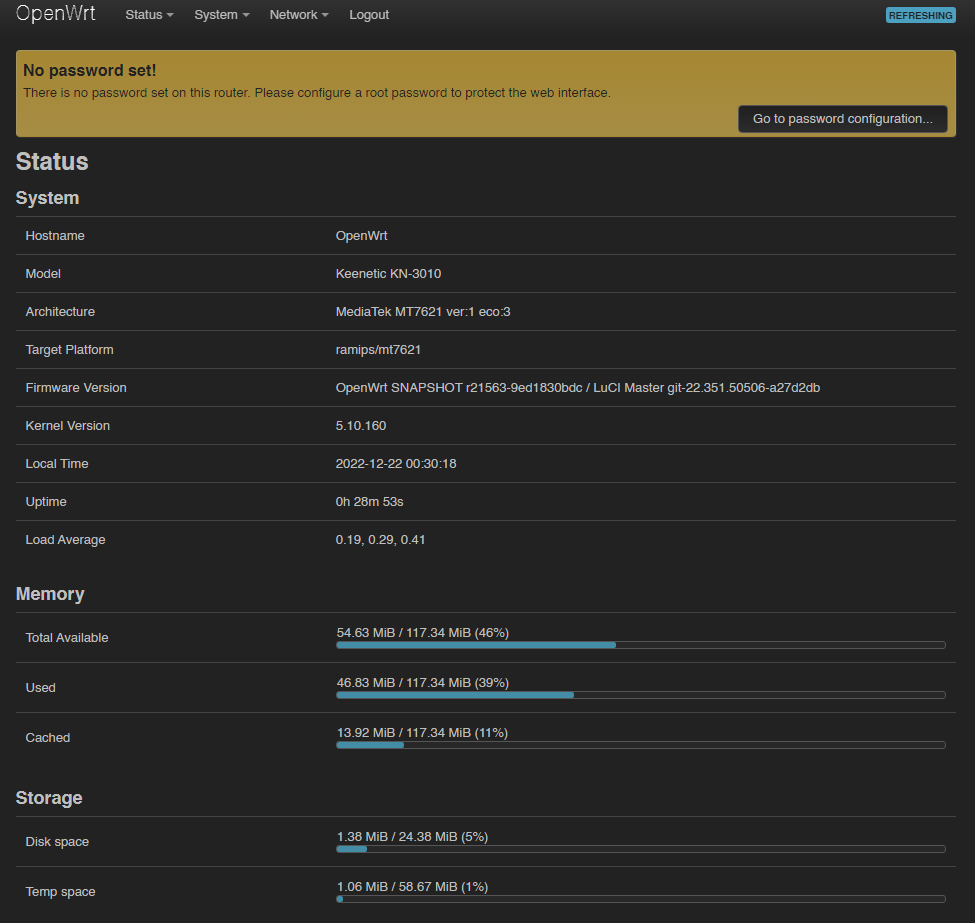Select the model text Keenetic KN-3010
This screenshot has height=923, width=975.
click(388, 274)
